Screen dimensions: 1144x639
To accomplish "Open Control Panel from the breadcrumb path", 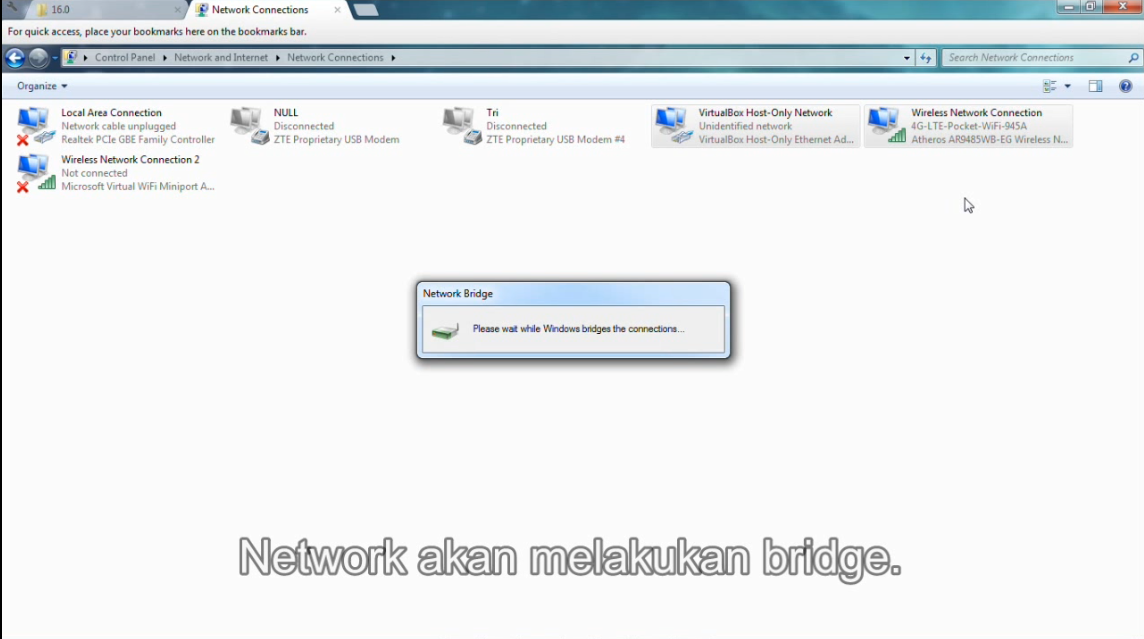I will pos(124,57).
